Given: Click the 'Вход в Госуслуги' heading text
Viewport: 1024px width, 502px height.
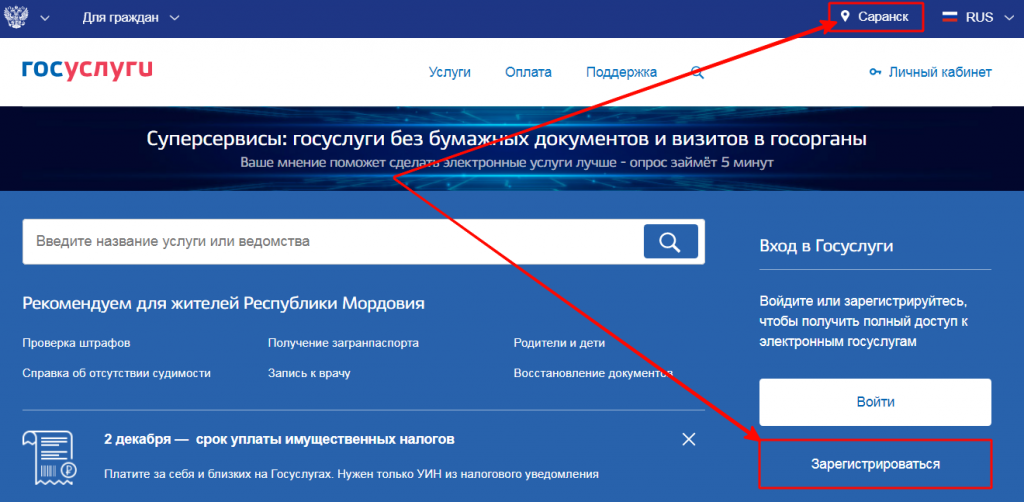Looking at the screenshot, I should click(826, 246).
